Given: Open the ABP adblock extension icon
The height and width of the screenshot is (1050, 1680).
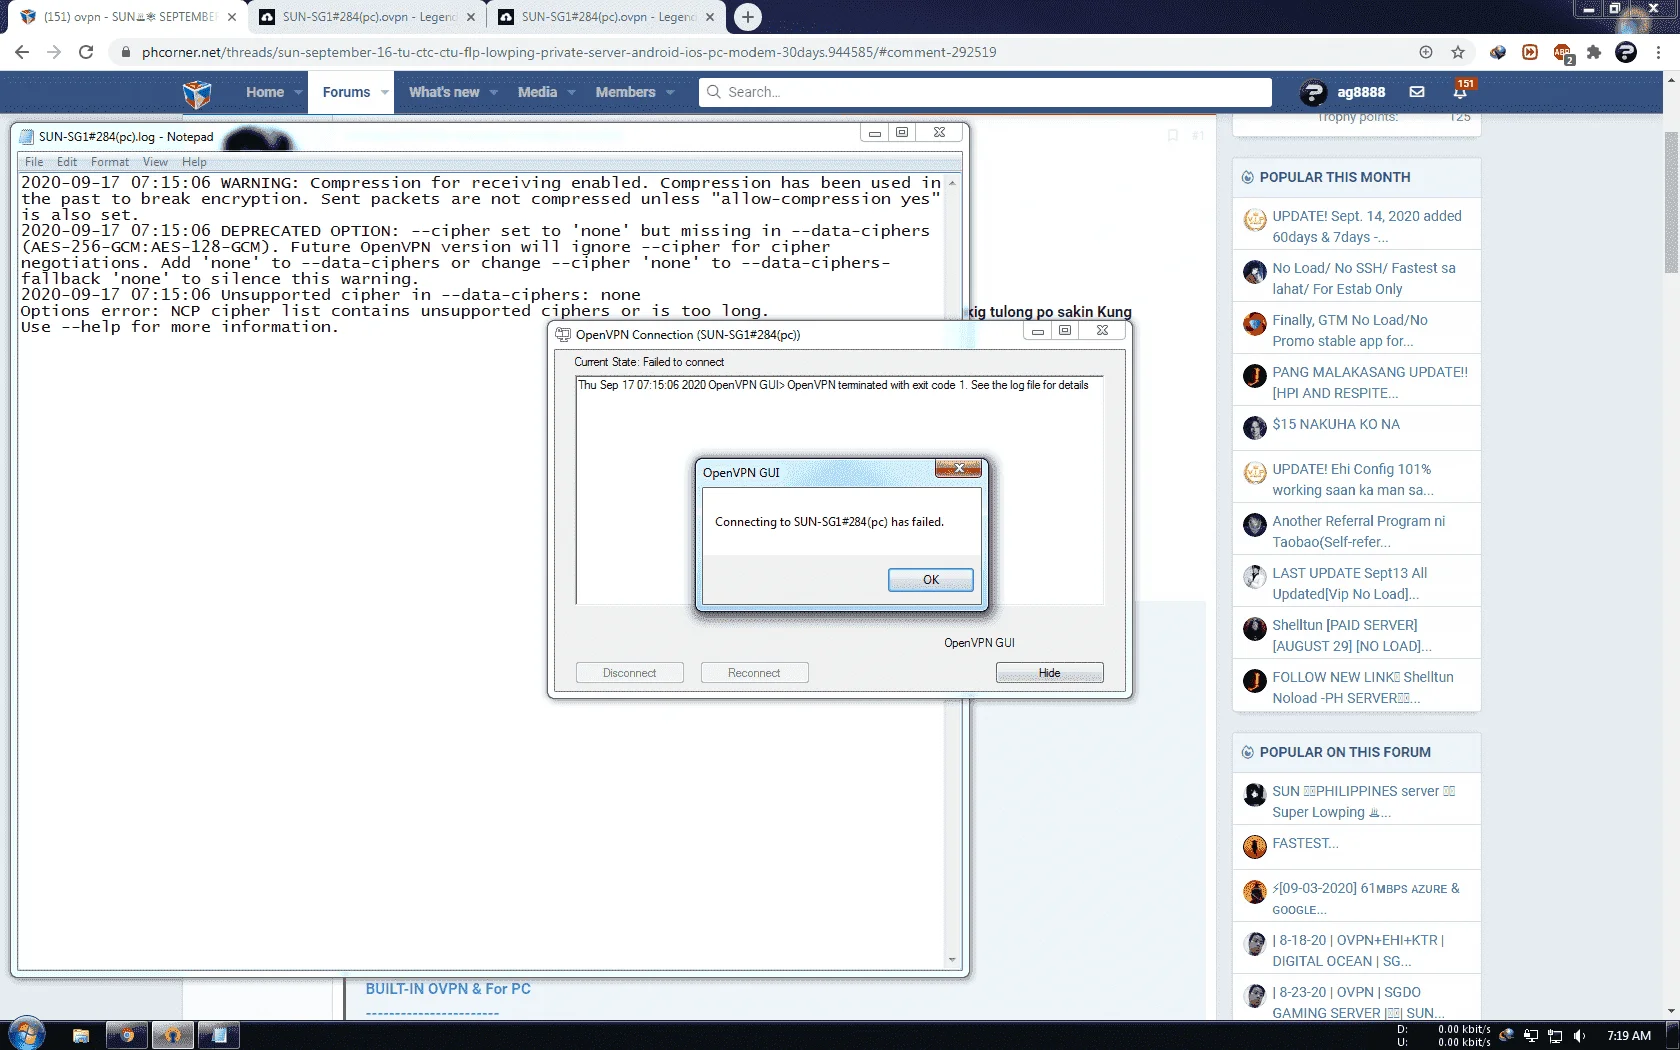Looking at the screenshot, I should [x=1563, y=53].
